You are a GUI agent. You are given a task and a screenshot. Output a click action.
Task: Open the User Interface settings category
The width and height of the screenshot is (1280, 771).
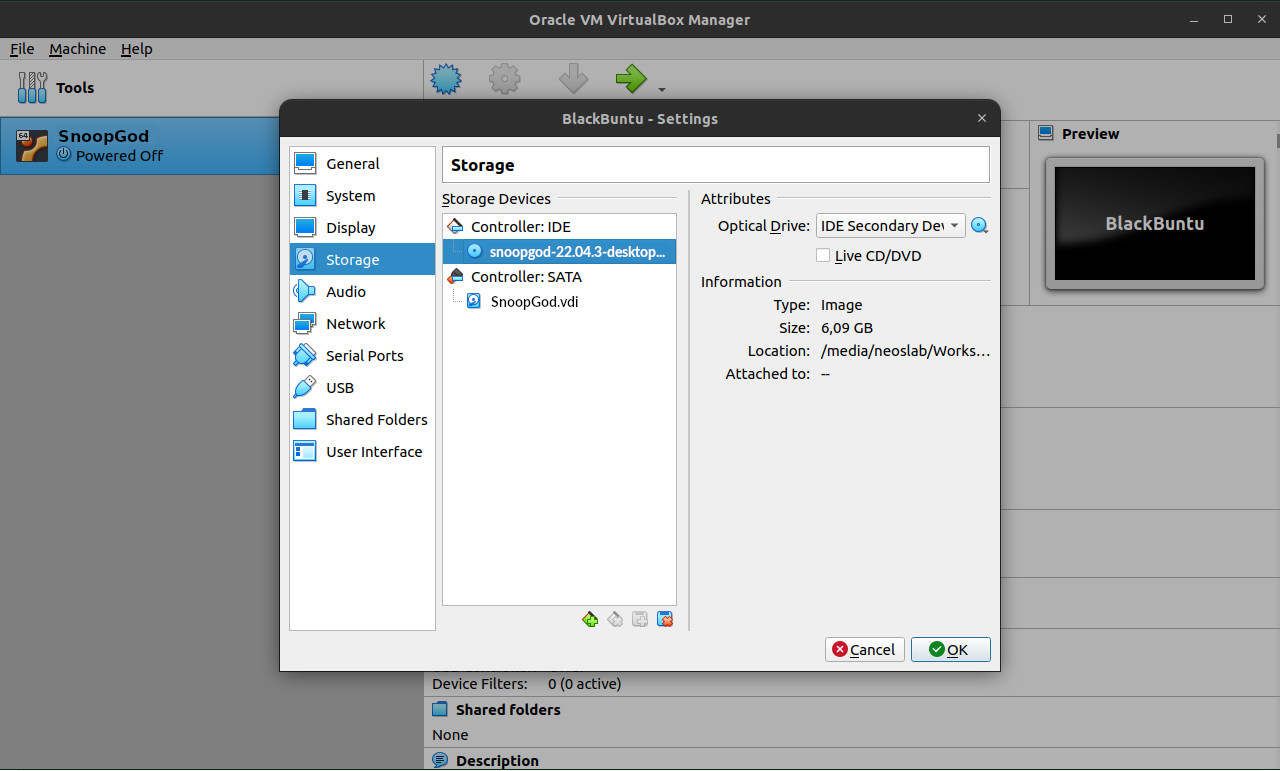pos(362,452)
